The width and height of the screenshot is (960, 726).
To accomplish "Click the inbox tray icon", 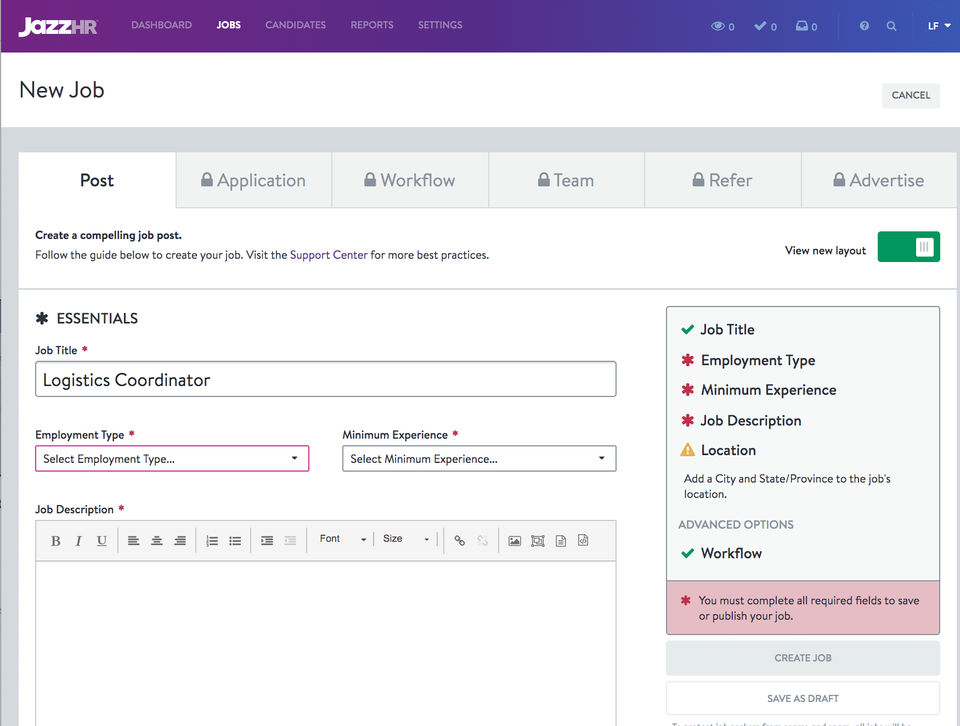I will tap(802, 26).
